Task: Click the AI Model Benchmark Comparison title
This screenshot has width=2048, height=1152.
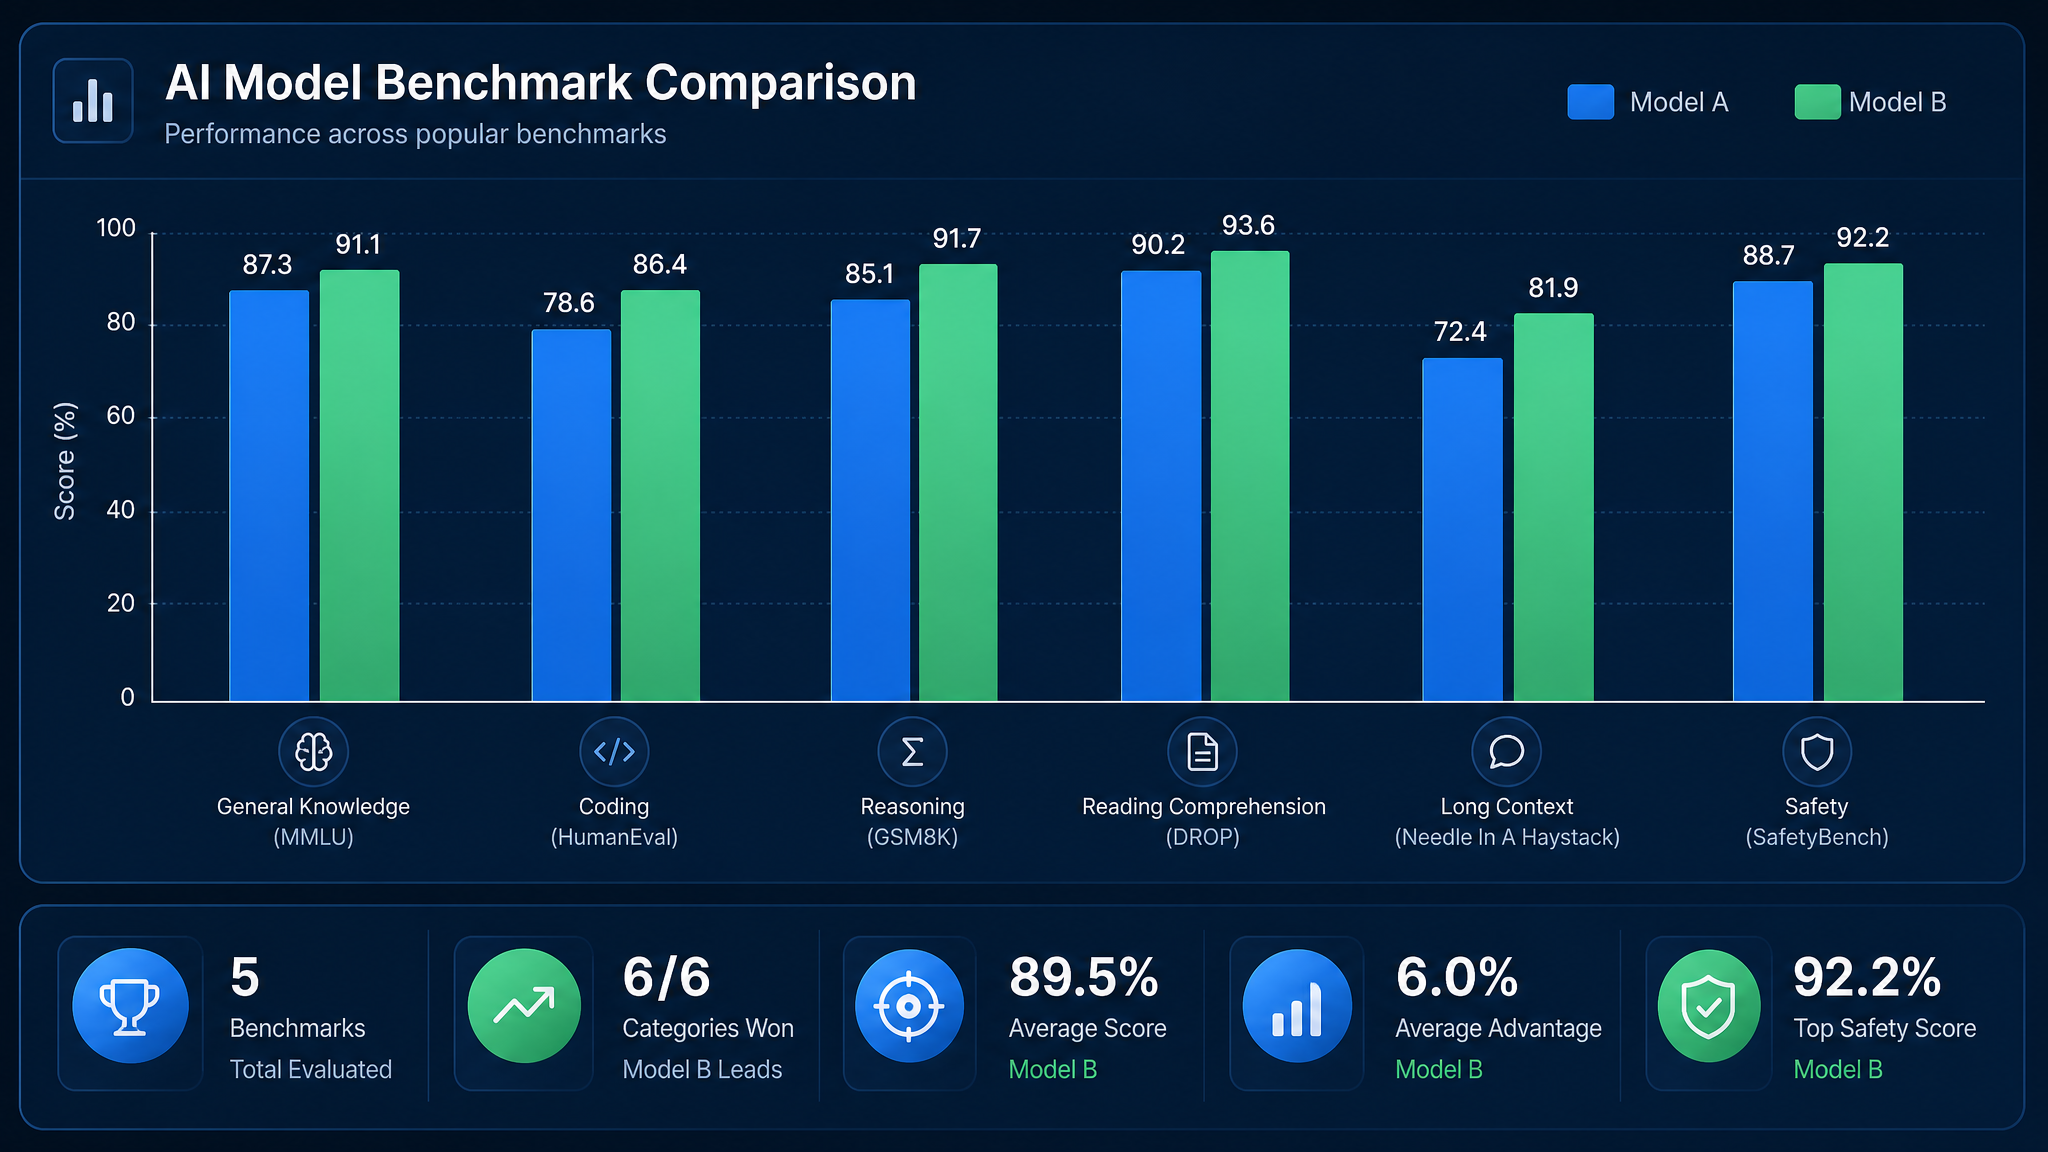Action: tap(541, 83)
